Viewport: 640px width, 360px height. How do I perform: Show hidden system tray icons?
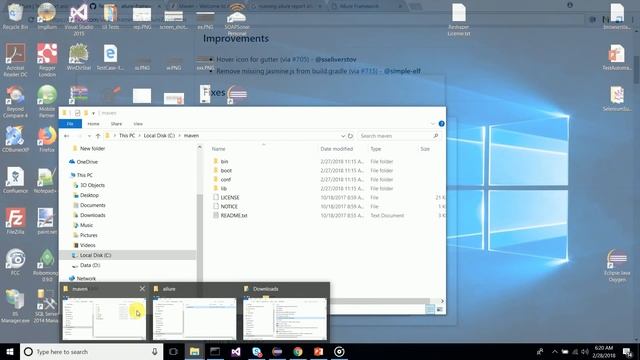[x=554, y=351]
